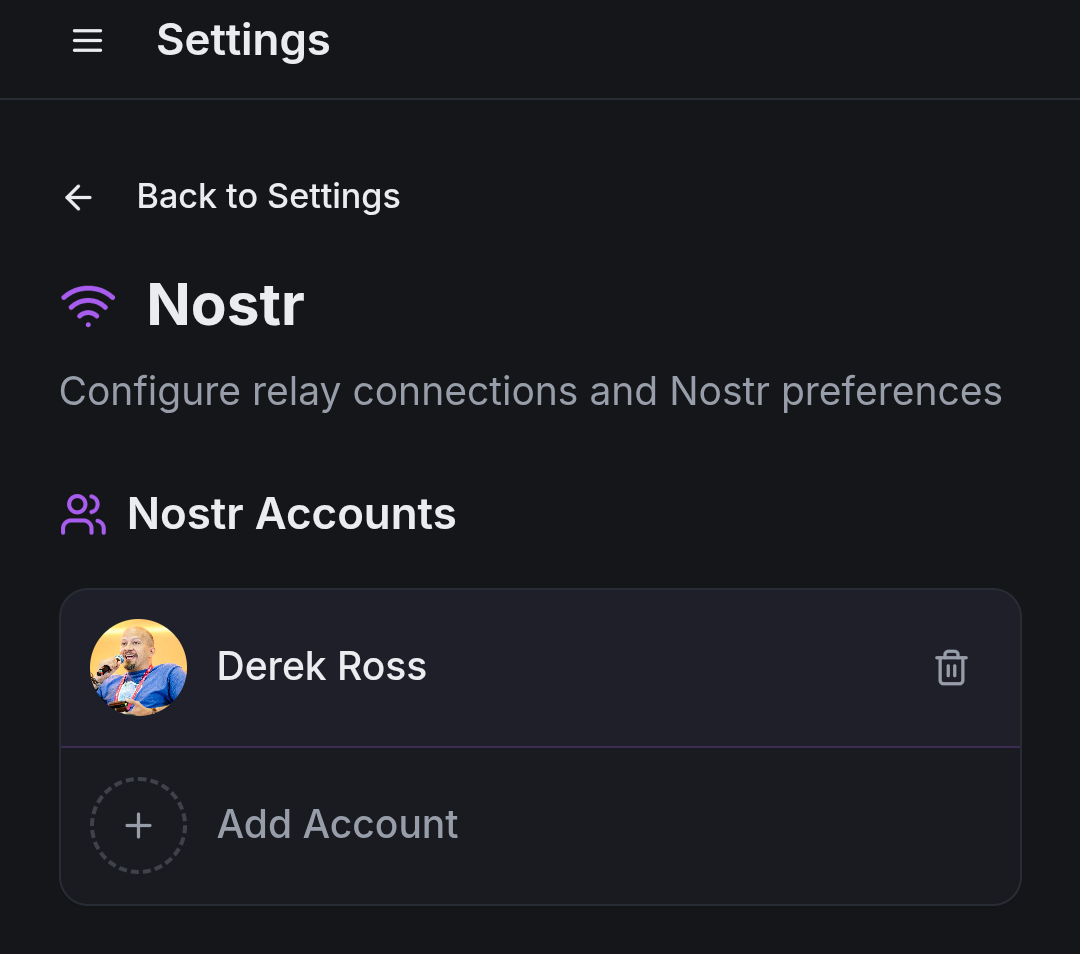Delete Derek Ross using the trash icon
Image resolution: width=1080 pixels, height=954 pixels.
coord(950,667)
